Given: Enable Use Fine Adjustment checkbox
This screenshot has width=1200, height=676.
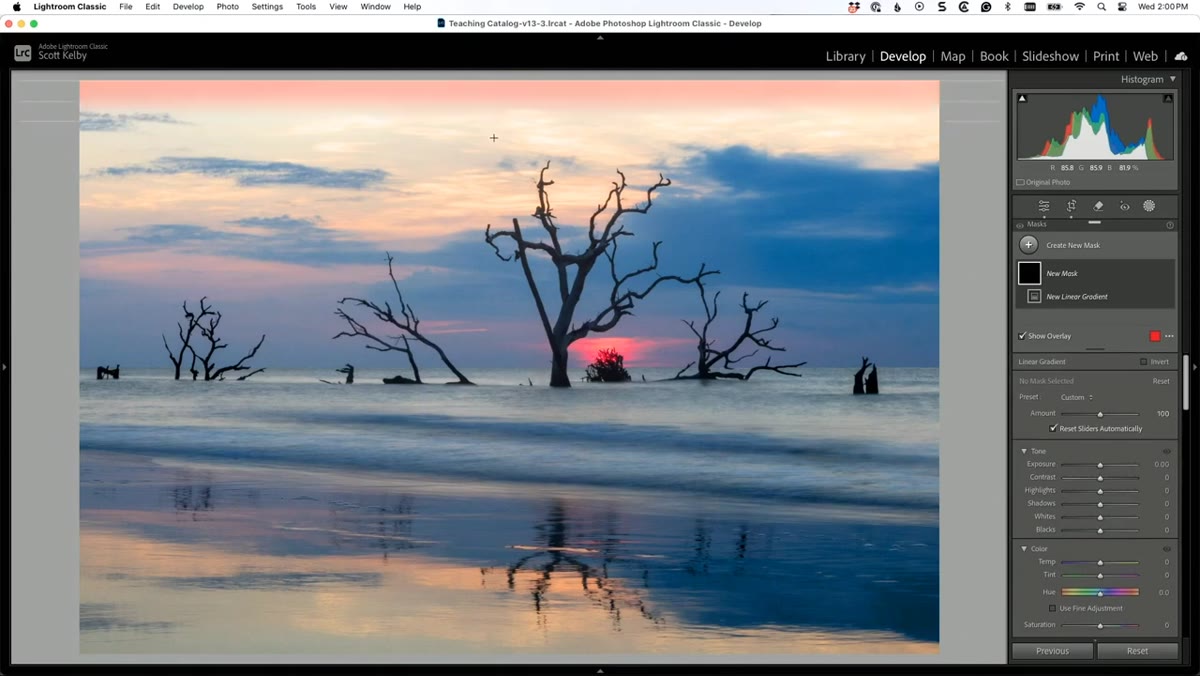Looking at the screenshot, I should pyautogui.click(x=1052, y=608).
